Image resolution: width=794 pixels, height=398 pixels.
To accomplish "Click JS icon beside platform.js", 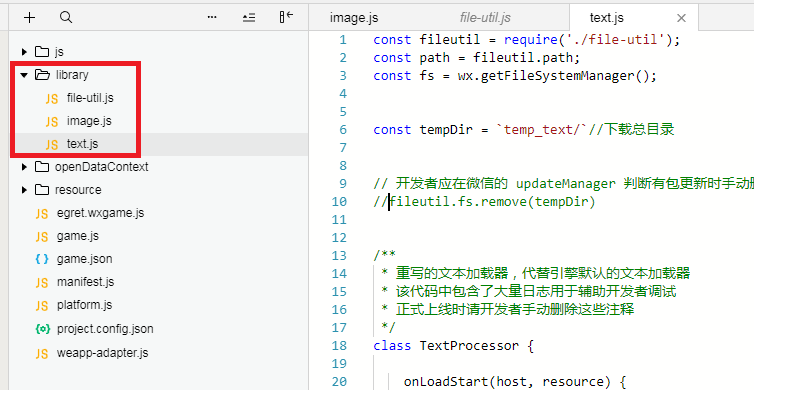I will 42,306.
